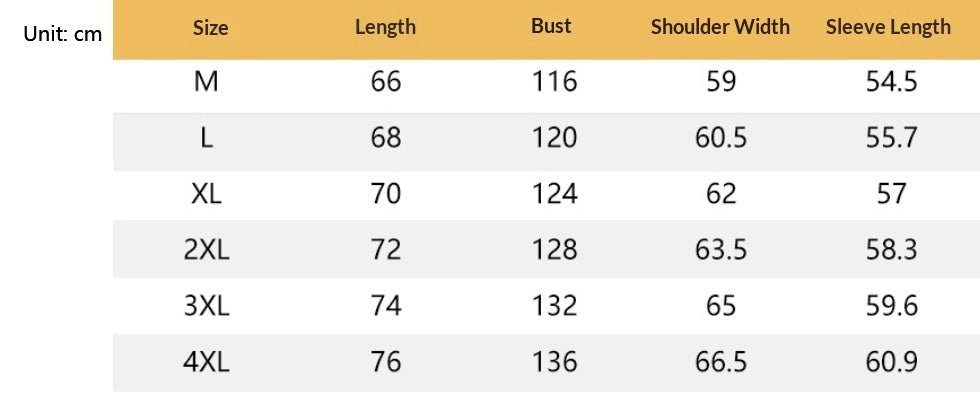Screen dimensions: 980x397
Task: Click sleeve length value 60.9
Action: coord(891,363)
